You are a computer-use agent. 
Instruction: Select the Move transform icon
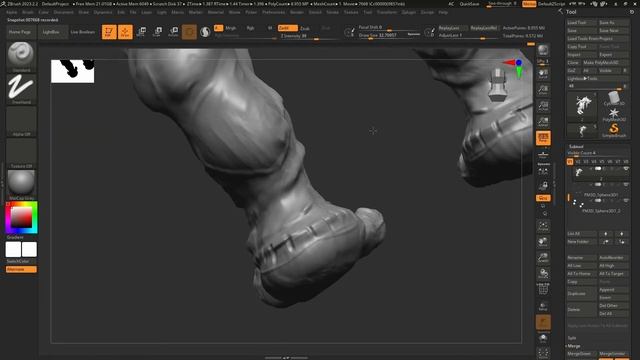[141, 32]
